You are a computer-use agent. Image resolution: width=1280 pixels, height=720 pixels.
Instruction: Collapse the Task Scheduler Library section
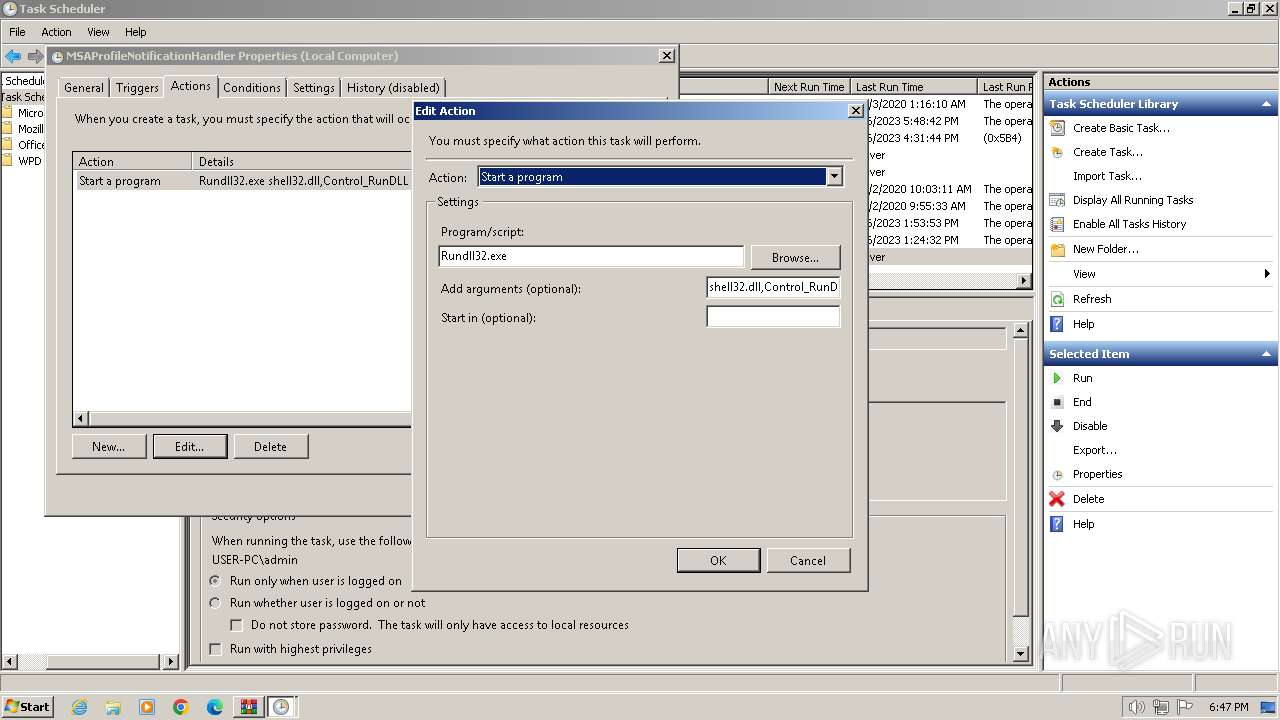tap(1266, 104)
